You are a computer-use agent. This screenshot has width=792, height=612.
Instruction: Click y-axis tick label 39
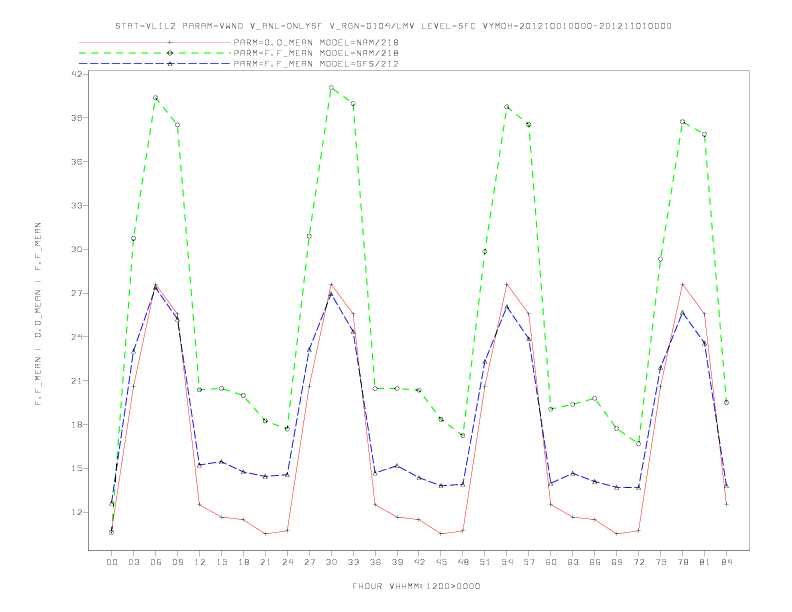pyautogui.click(x=78, y=118)
